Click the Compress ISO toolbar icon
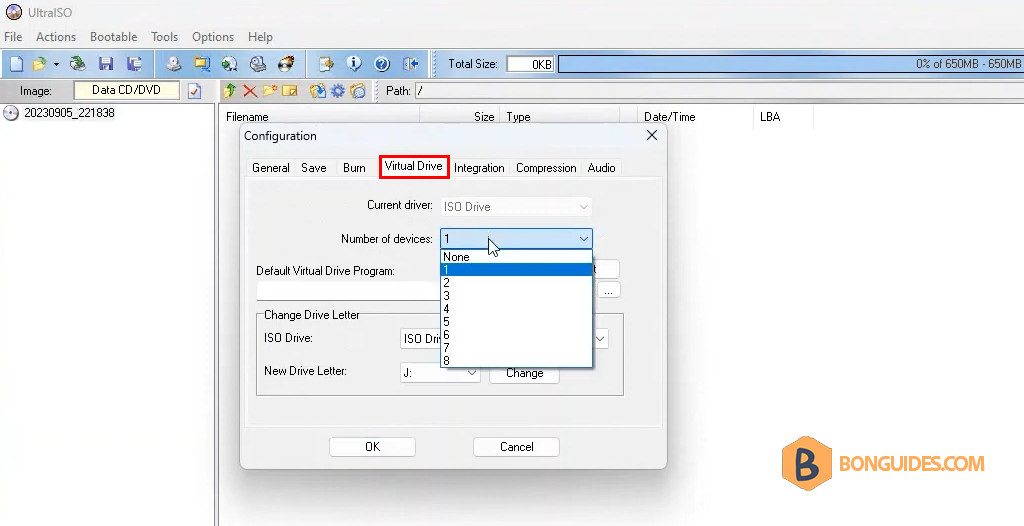1024x526 pixels. 202,64
